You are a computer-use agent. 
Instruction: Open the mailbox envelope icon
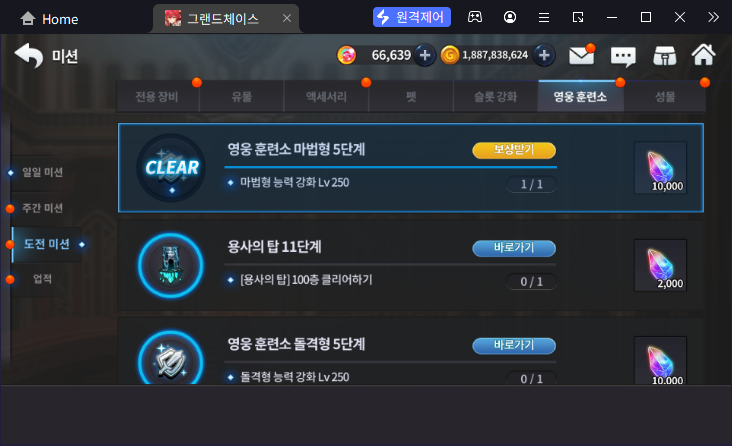[581, 56]
